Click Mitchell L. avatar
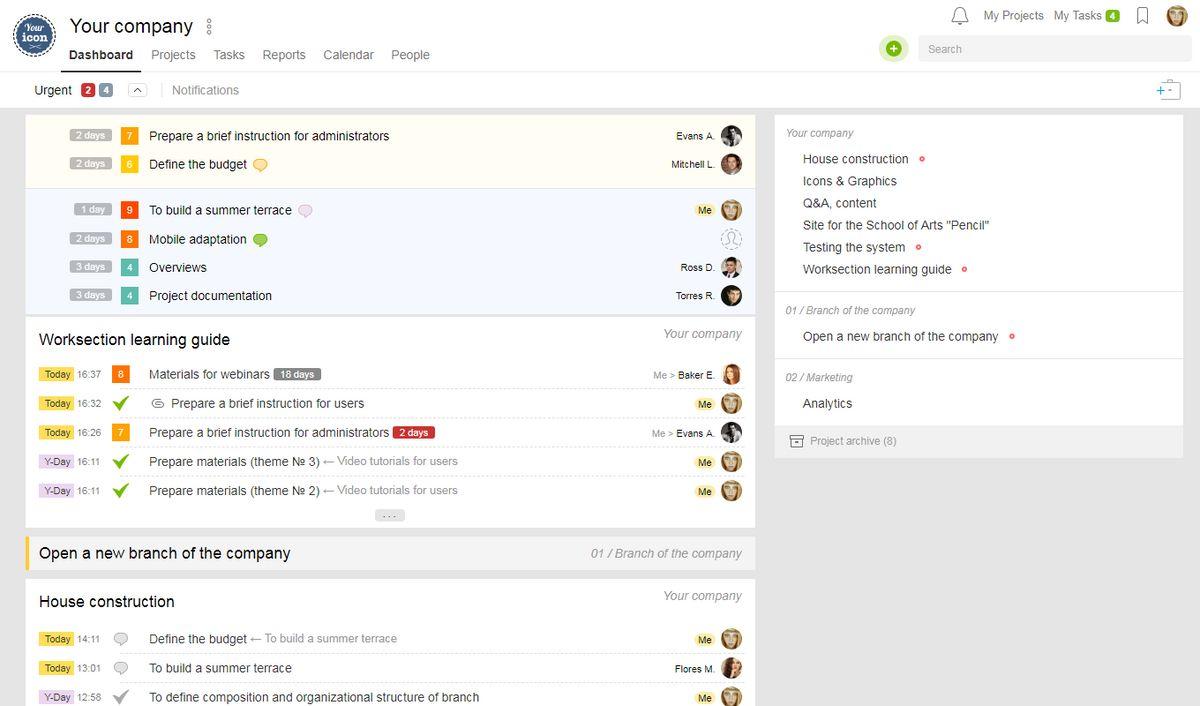 point(731,164)
